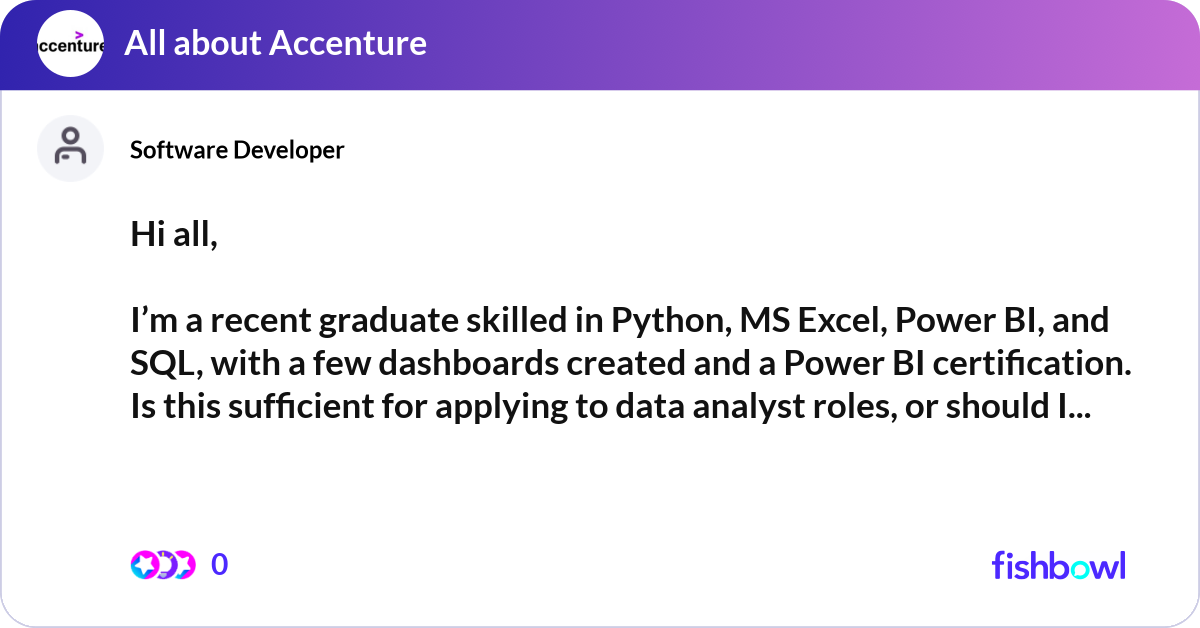Click the Software Developer username
This screenshot has width=1200, height=628.
pos(237,150)
